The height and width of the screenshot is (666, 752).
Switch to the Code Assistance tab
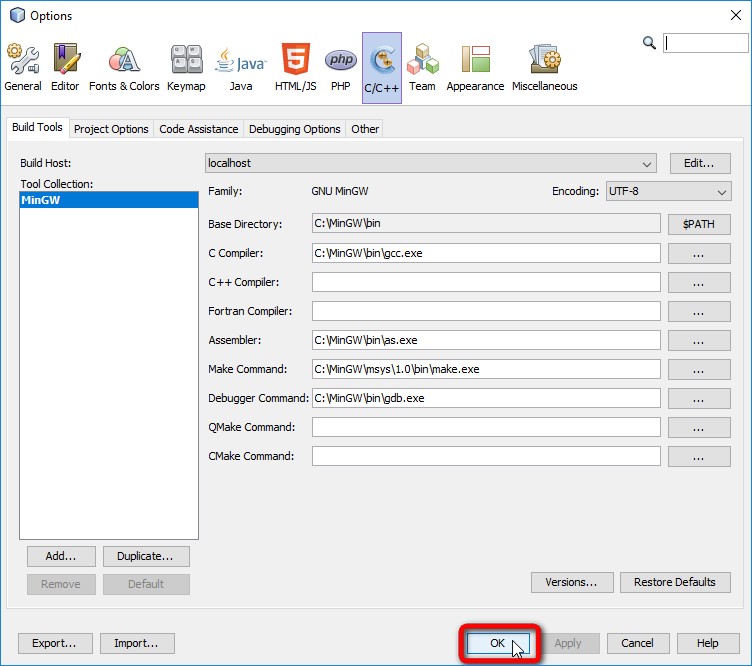pos(199,129)
